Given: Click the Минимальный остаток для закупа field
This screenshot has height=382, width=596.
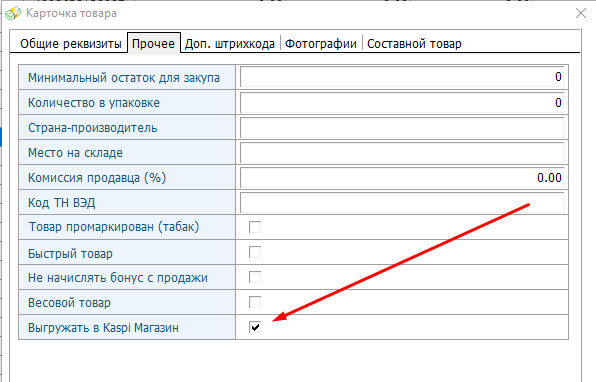Looking at the screenshot, I should click(x=402, y=77).
